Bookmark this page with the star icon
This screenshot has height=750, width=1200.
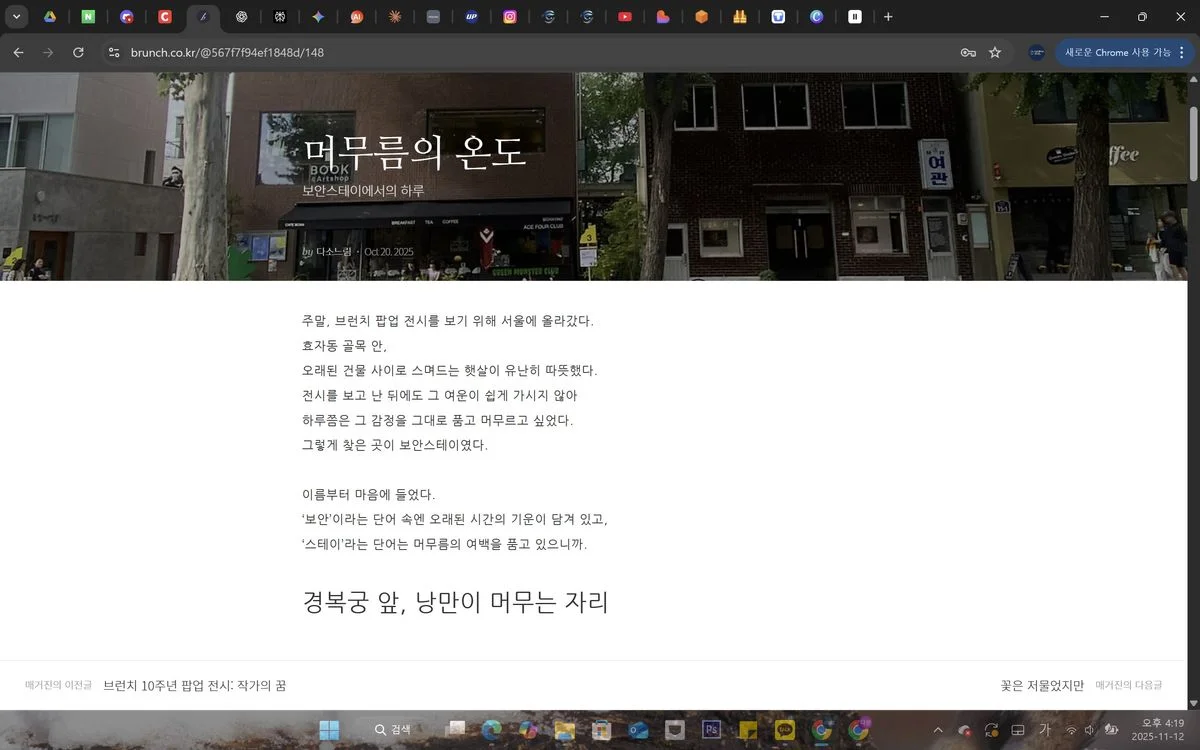(x=995, y=52)
